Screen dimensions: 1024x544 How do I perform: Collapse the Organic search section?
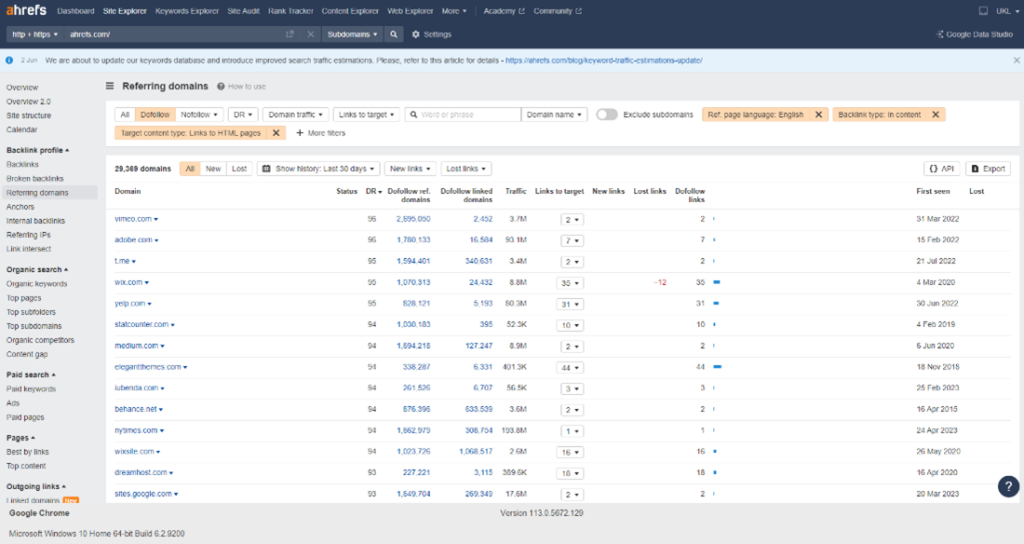point(37,269)
